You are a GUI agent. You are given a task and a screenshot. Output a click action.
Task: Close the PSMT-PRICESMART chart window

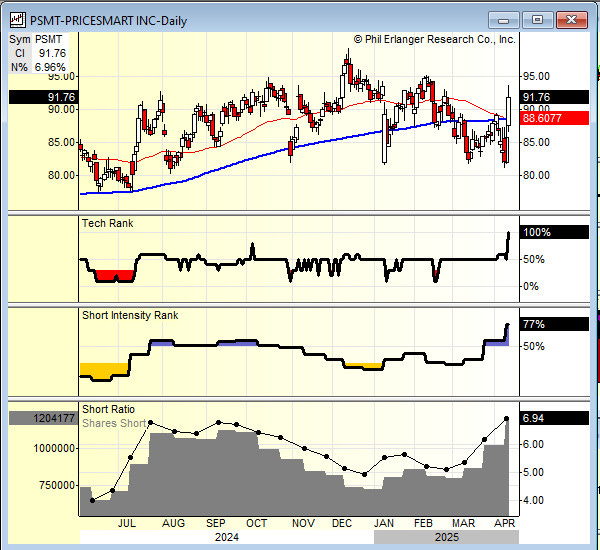[x=571, y=20]
